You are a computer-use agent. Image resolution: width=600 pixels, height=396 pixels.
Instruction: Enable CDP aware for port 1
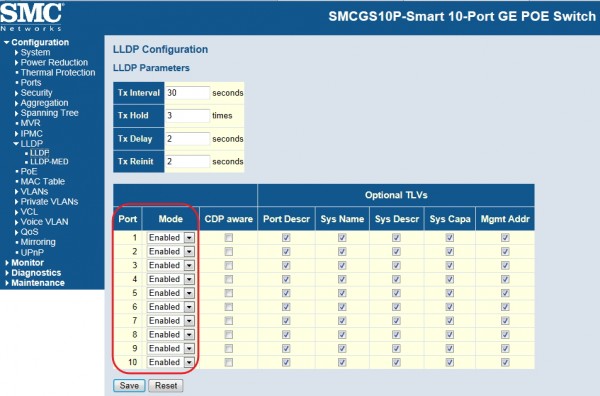pyautogui.click(x=229, y=238)
